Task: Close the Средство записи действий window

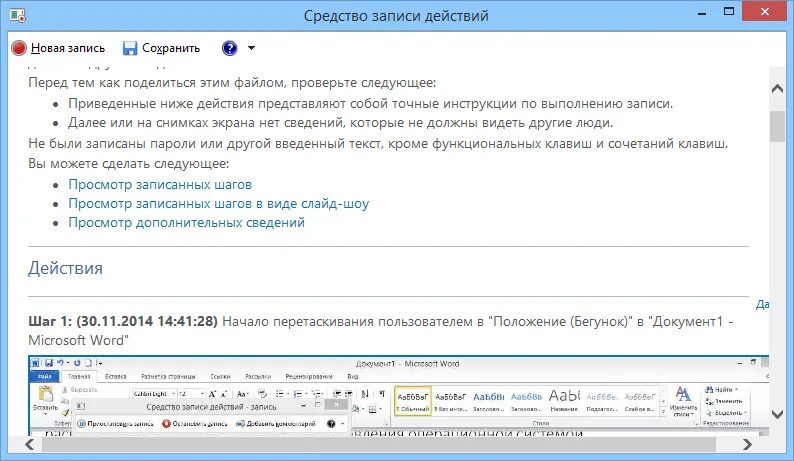Action: coord(765,12)
